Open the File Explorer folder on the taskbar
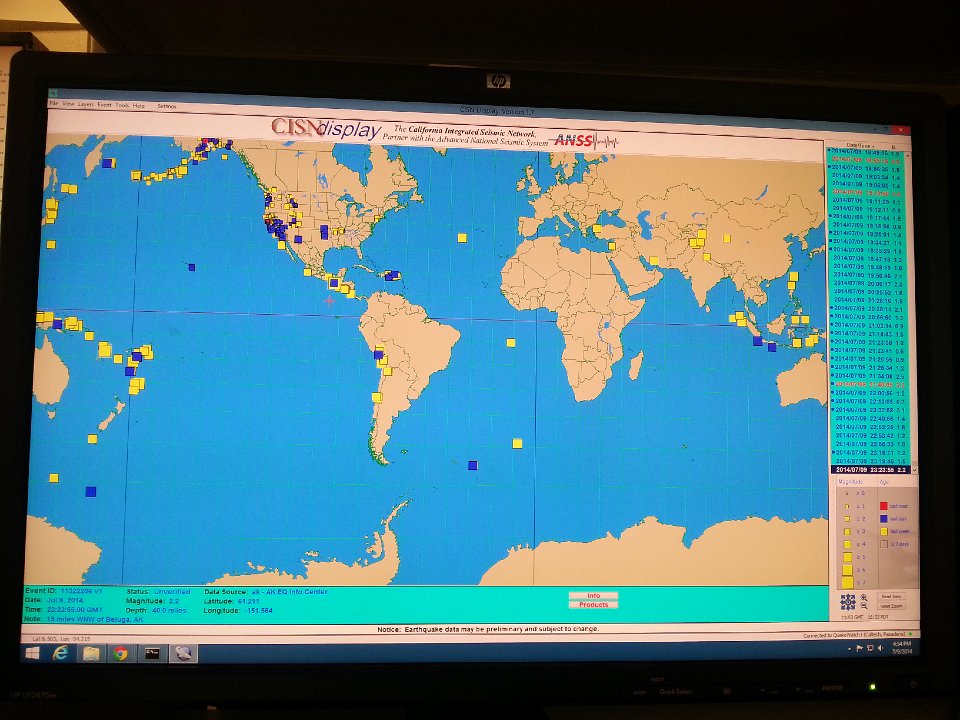The height and width of the screenshot is (720, 960). pyautogui.click(x=91, y=653)
